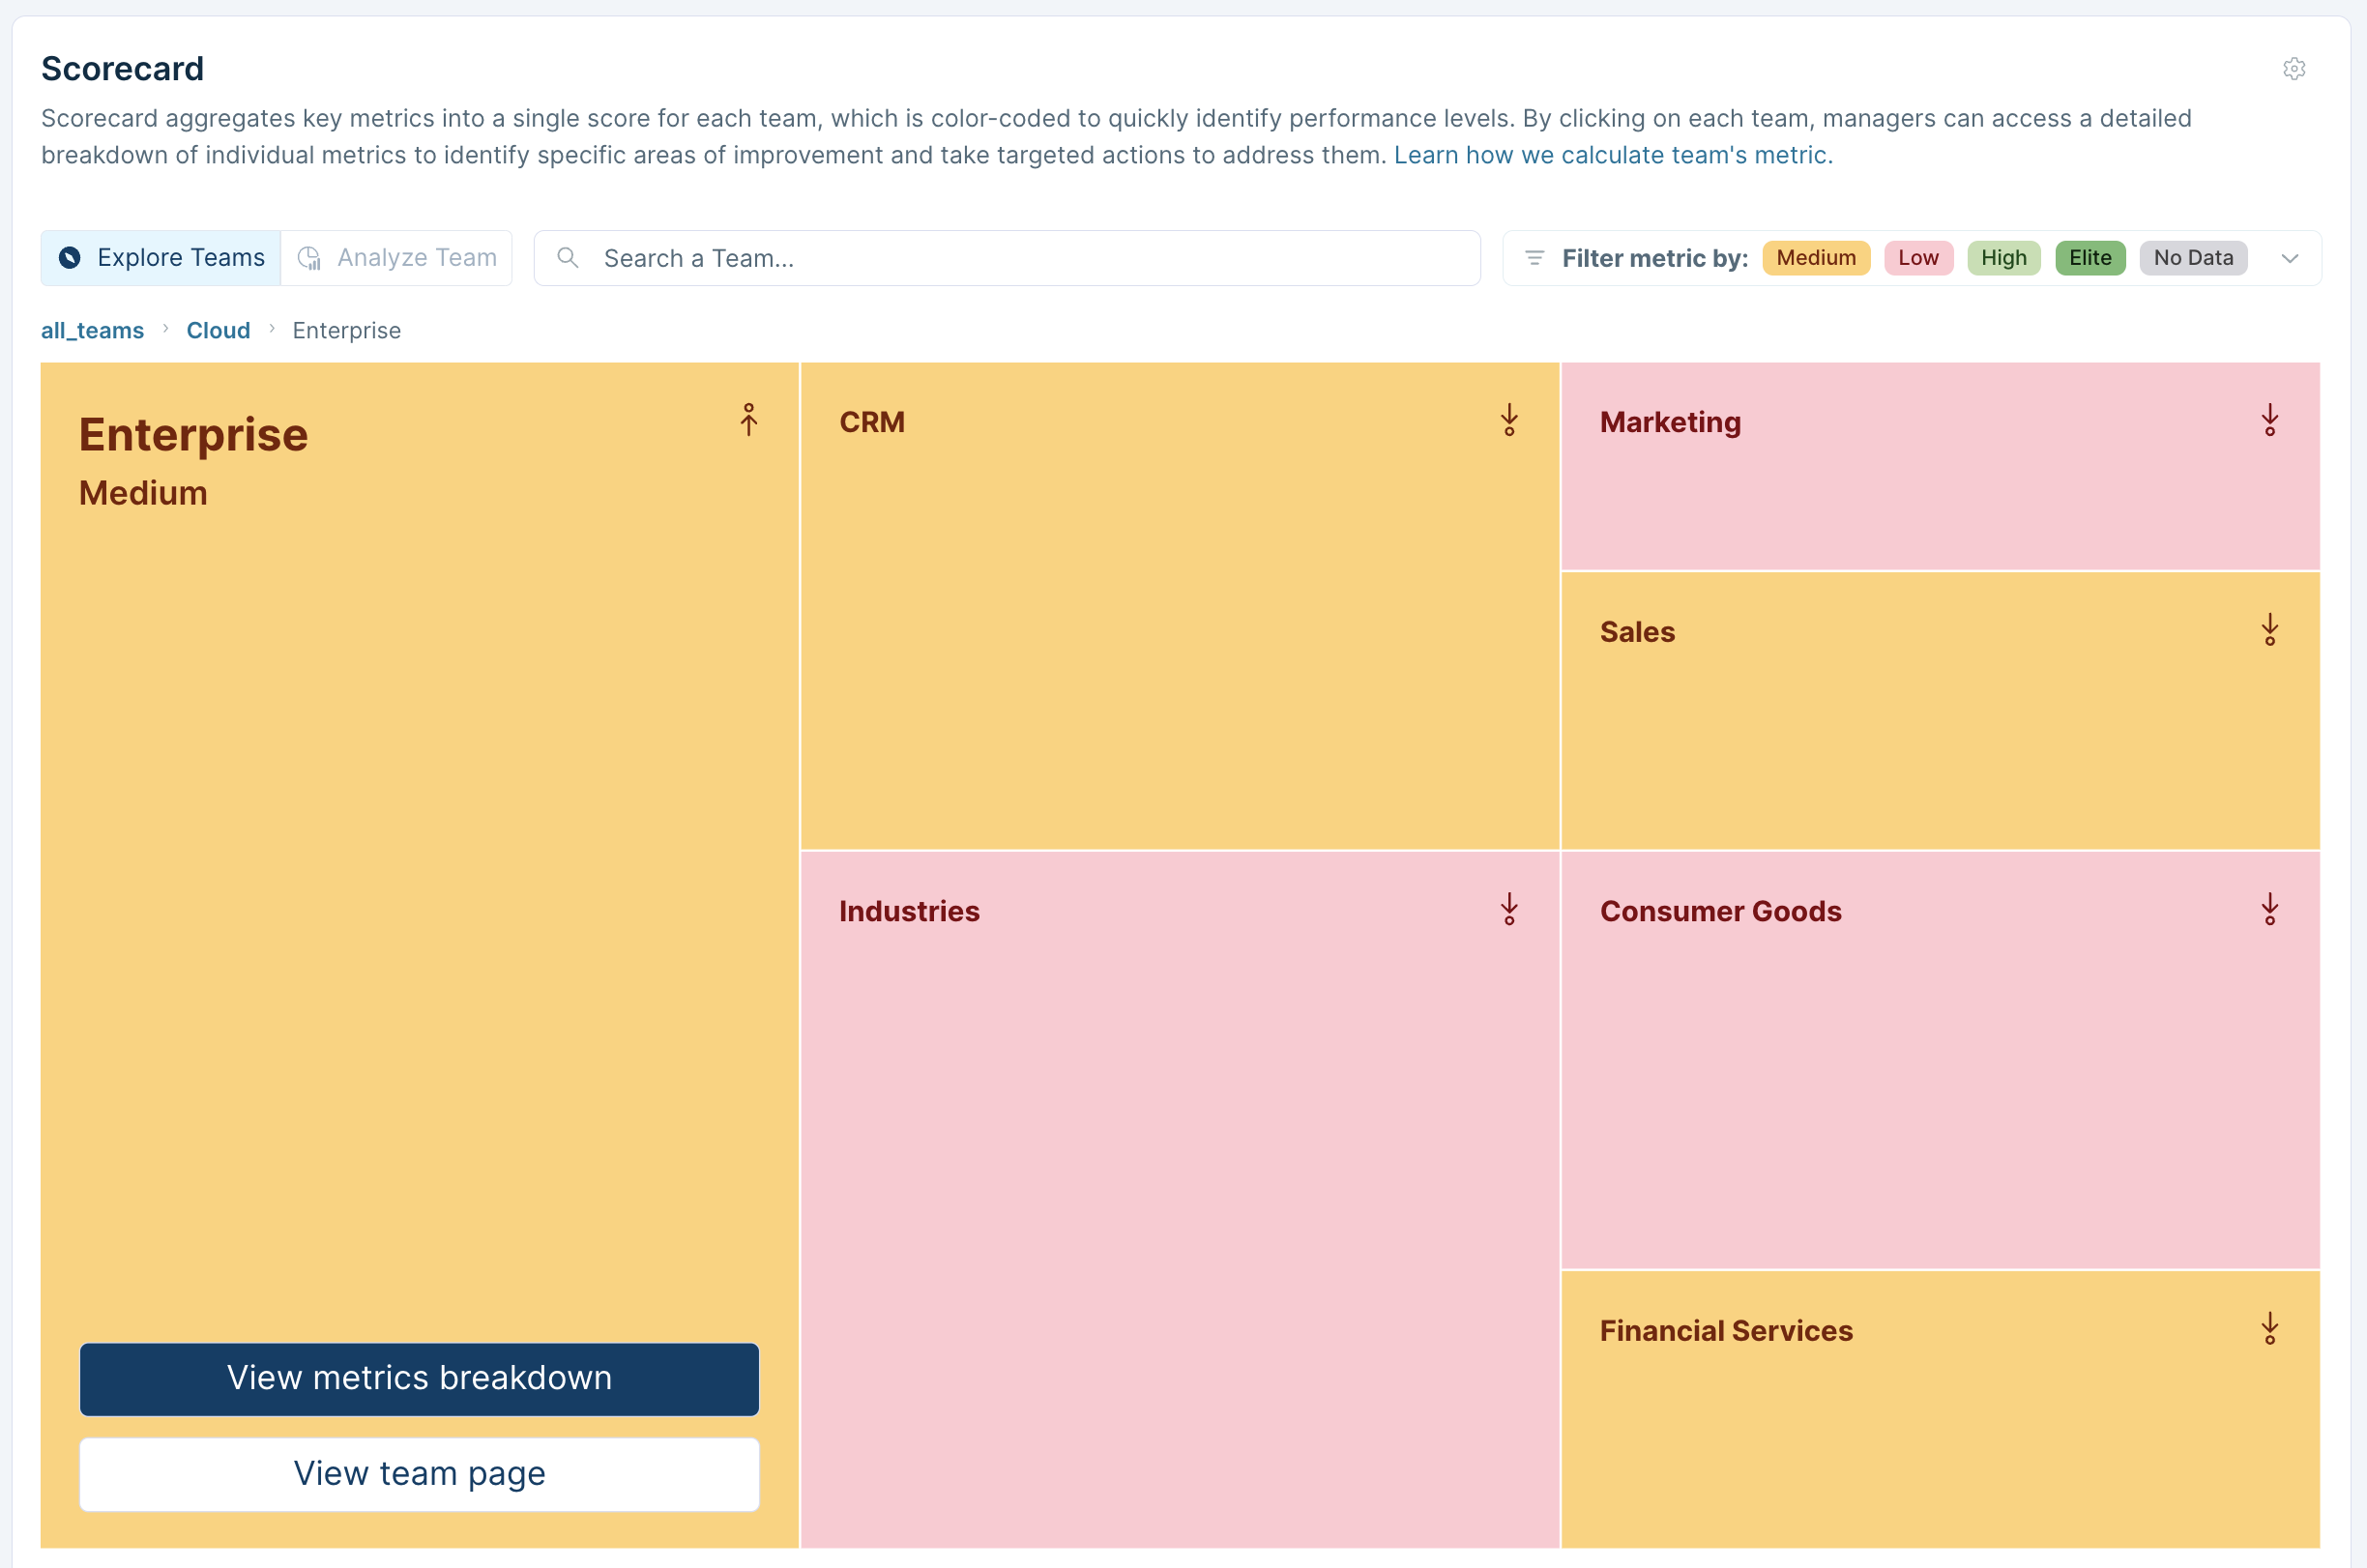2367x1568 pixels.
Task: Focus the Search a Team field
Action: [1006, 258]
